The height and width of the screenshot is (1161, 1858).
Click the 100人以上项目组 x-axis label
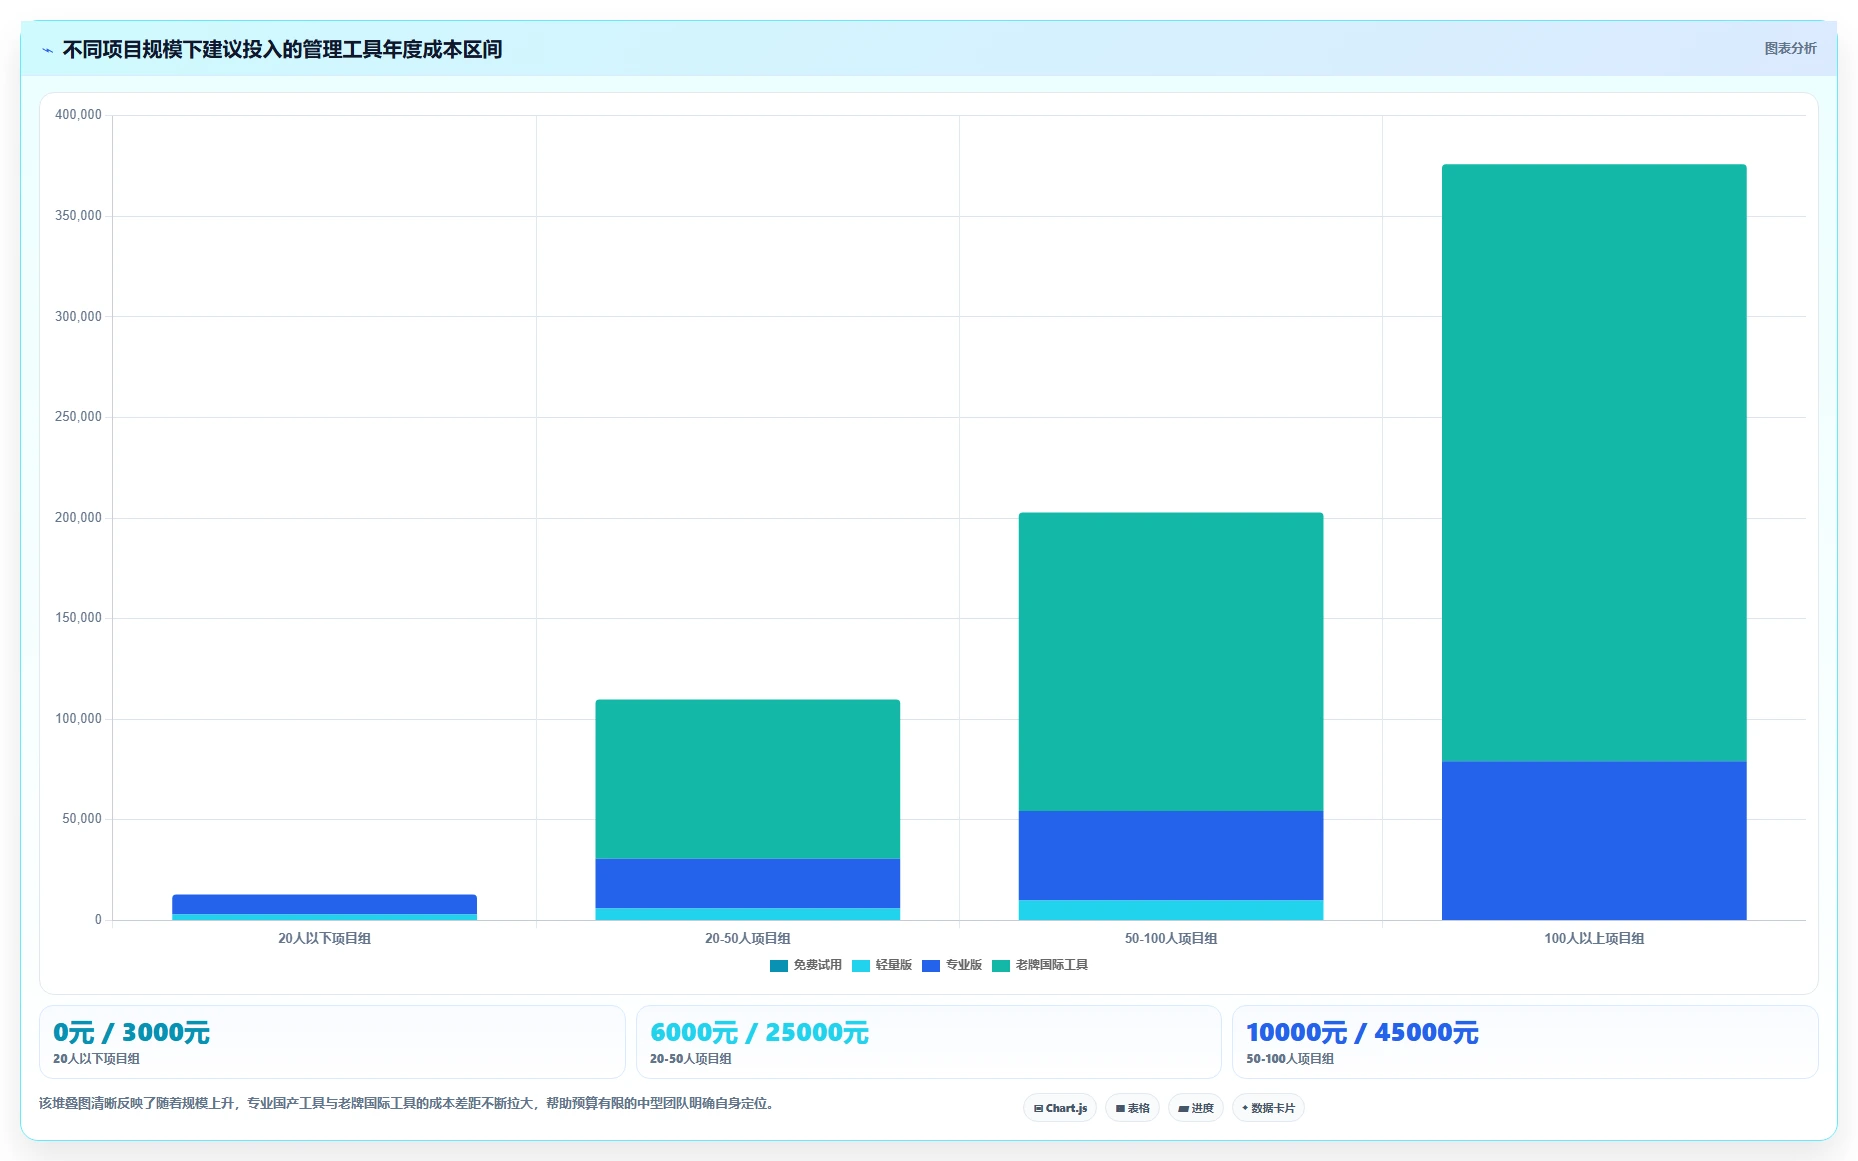tap(1594, 939)
